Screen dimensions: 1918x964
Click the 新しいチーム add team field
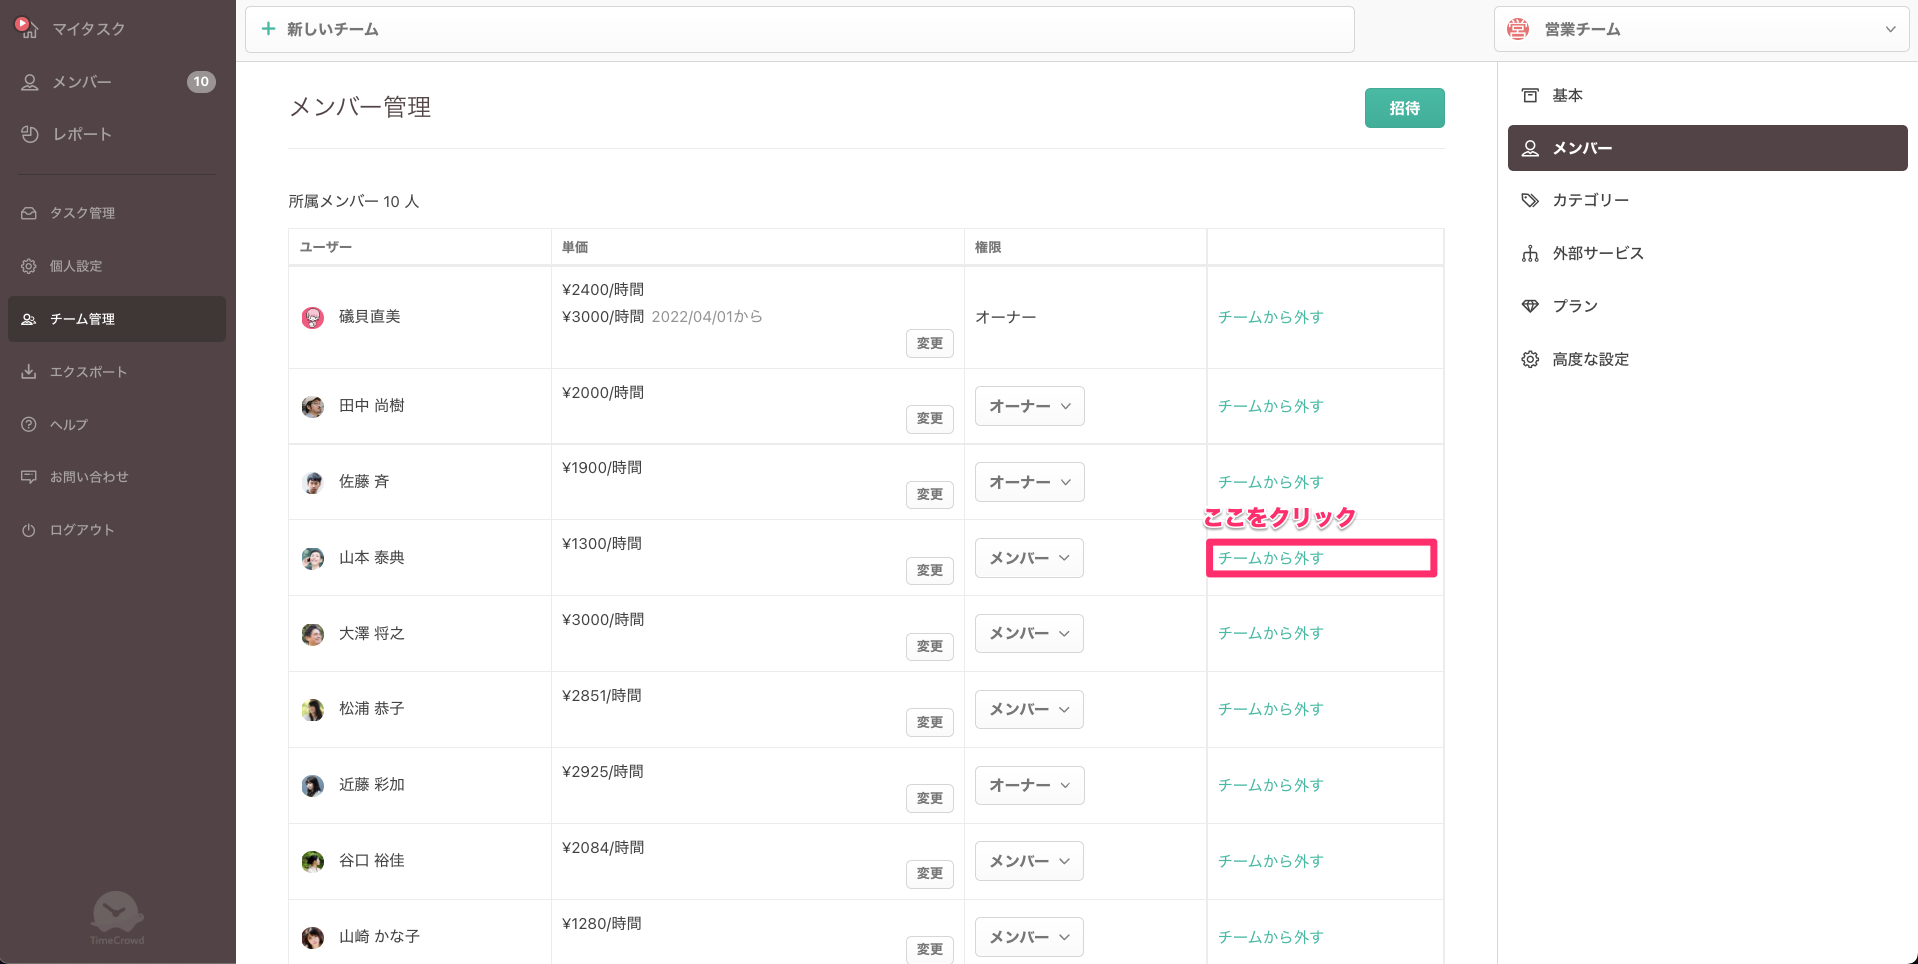(x=799, y=29)
